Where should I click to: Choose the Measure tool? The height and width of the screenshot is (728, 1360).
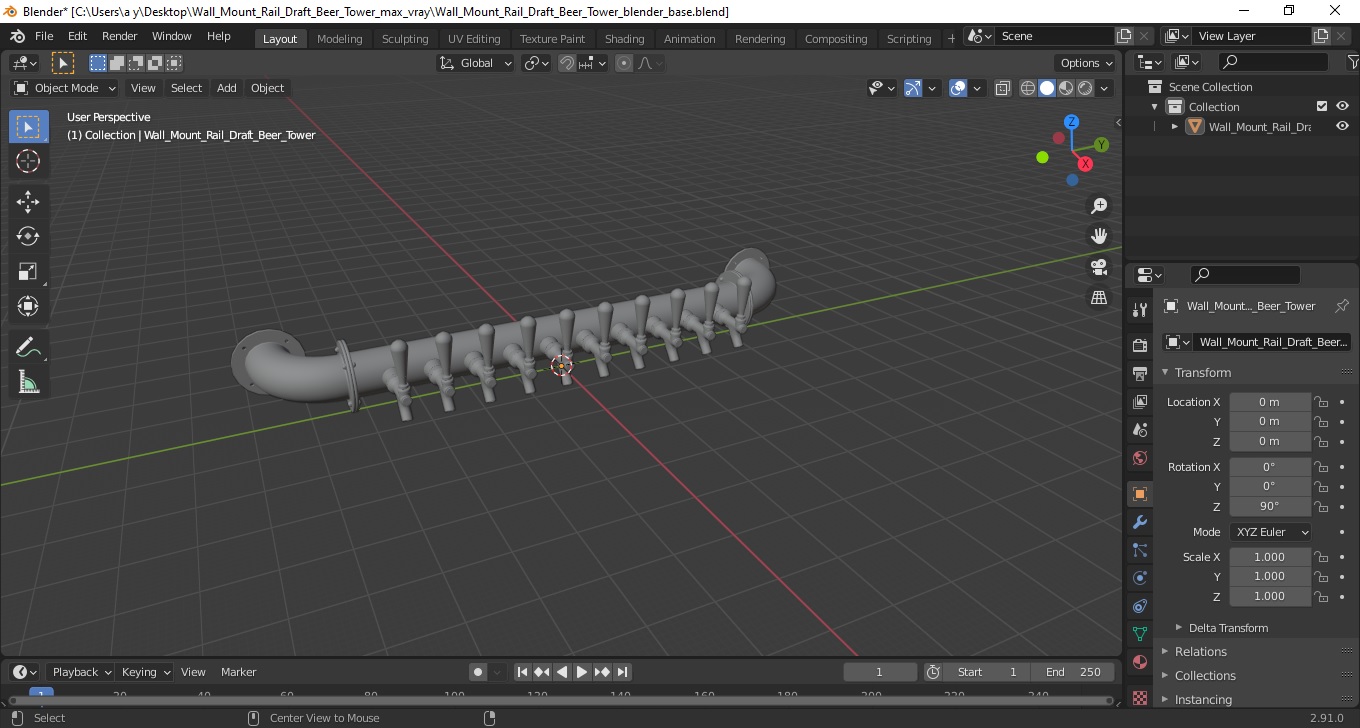(x=28, y=382)
